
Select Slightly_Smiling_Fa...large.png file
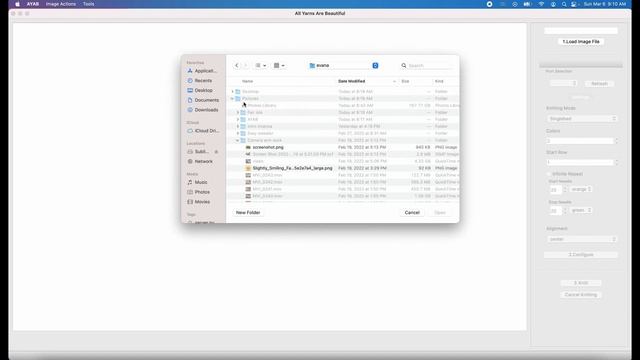(x=292, y=168)
